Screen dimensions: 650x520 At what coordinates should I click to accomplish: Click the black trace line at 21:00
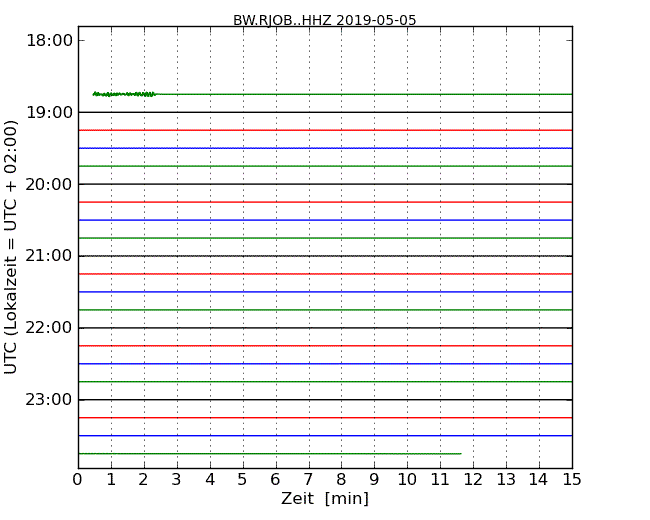(325, 256)
